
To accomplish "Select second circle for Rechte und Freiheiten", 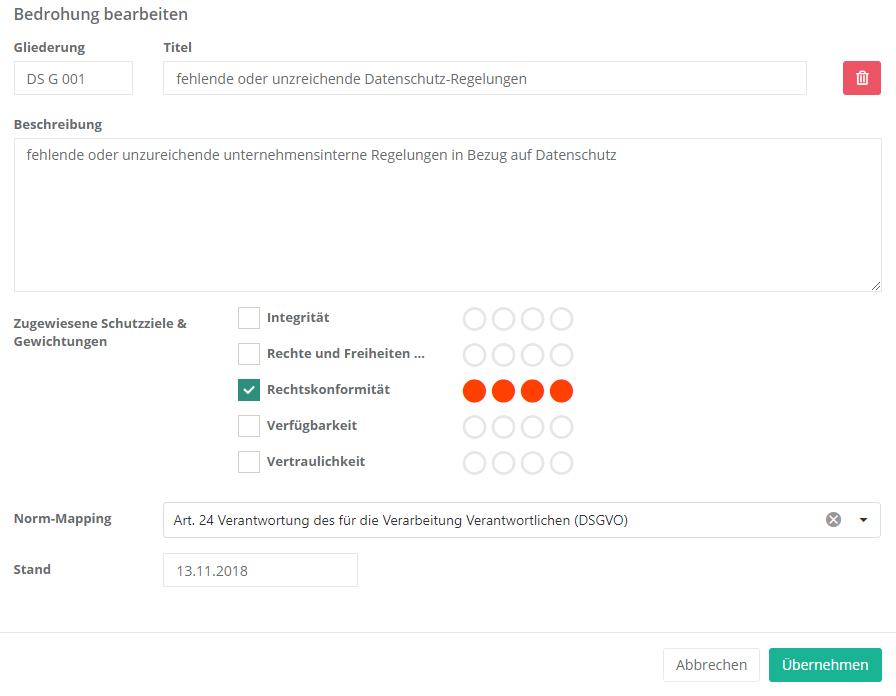I will (503, 355).
